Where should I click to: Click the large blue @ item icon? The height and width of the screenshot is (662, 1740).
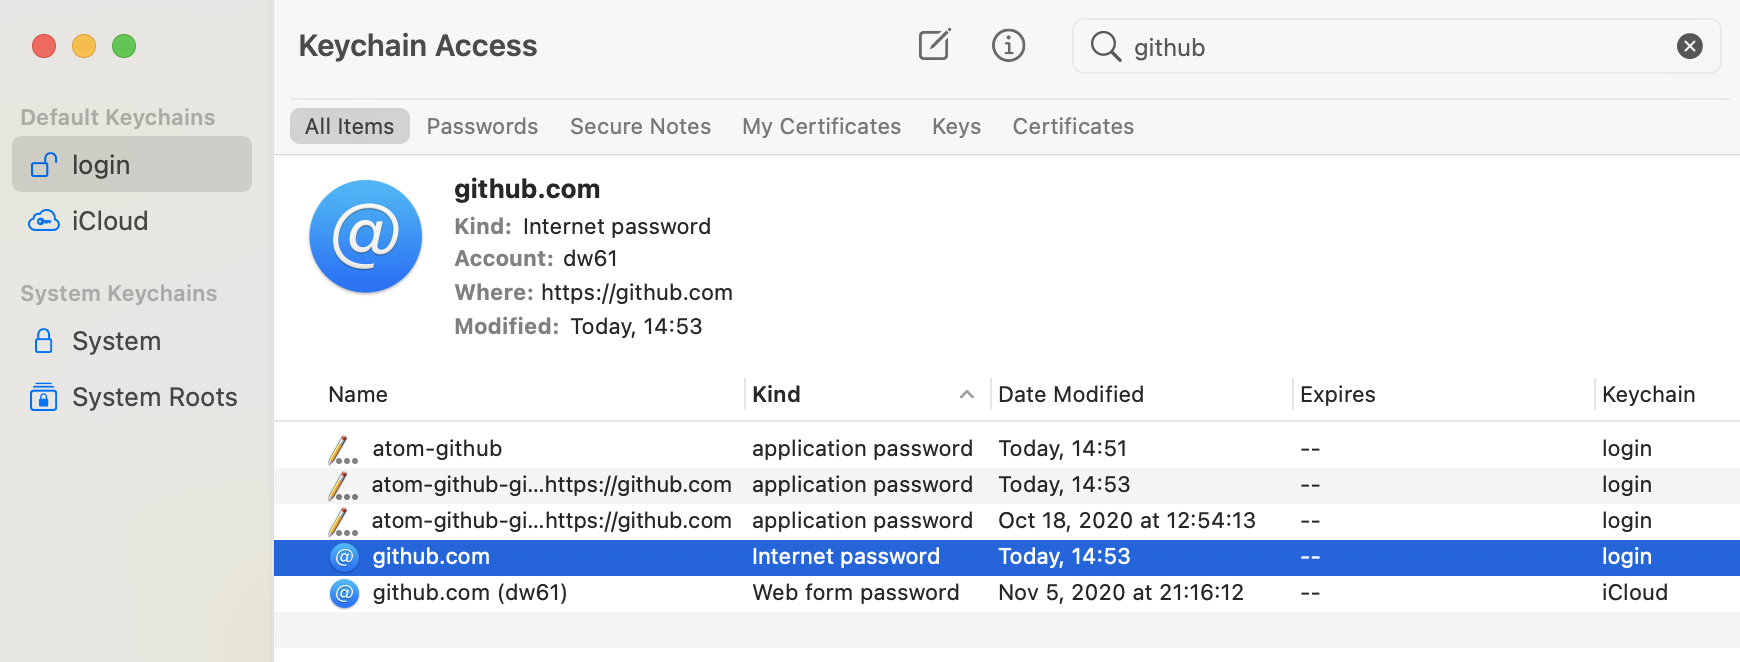366,236
